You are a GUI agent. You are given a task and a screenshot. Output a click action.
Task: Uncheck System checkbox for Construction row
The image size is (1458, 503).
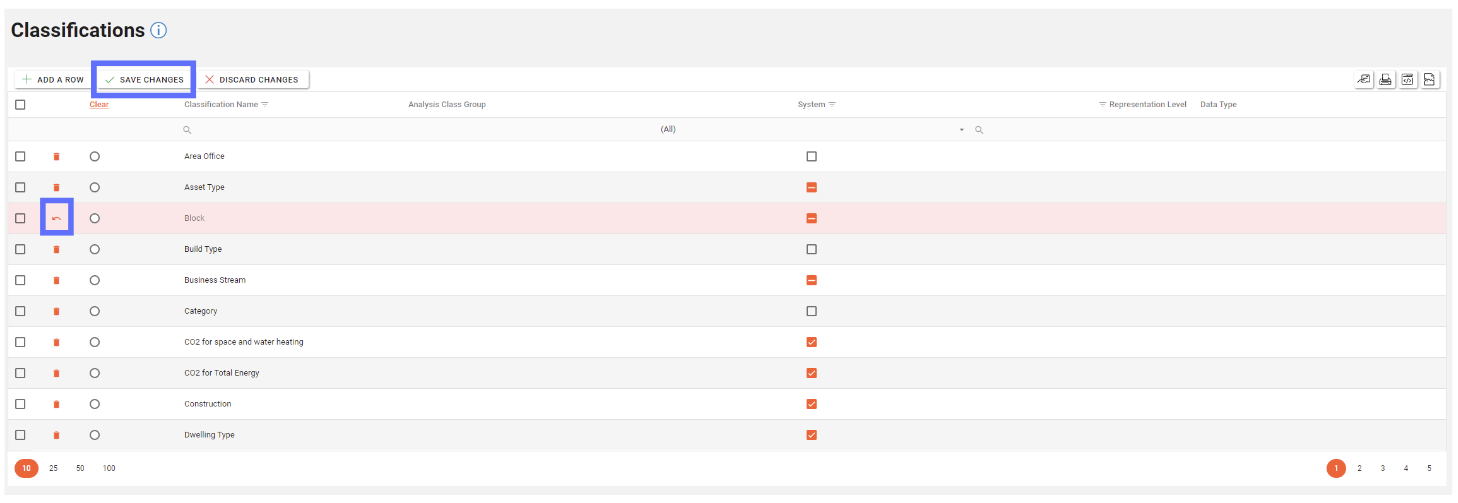[811, 404]
